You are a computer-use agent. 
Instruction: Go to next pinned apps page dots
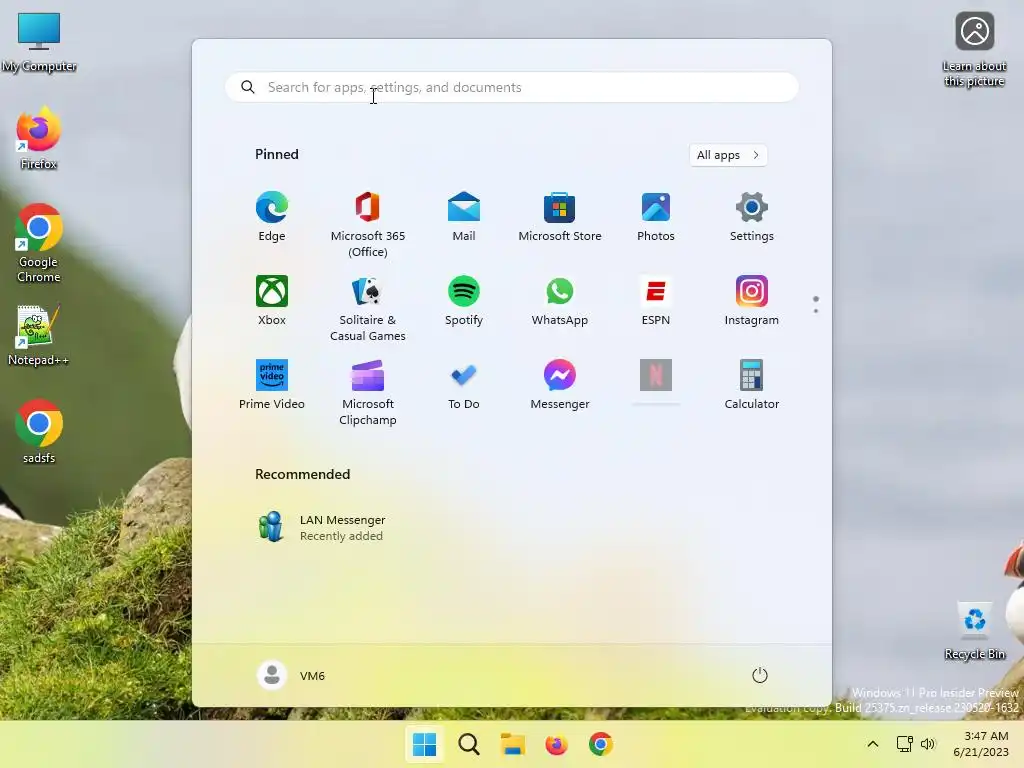click(816, 304)
